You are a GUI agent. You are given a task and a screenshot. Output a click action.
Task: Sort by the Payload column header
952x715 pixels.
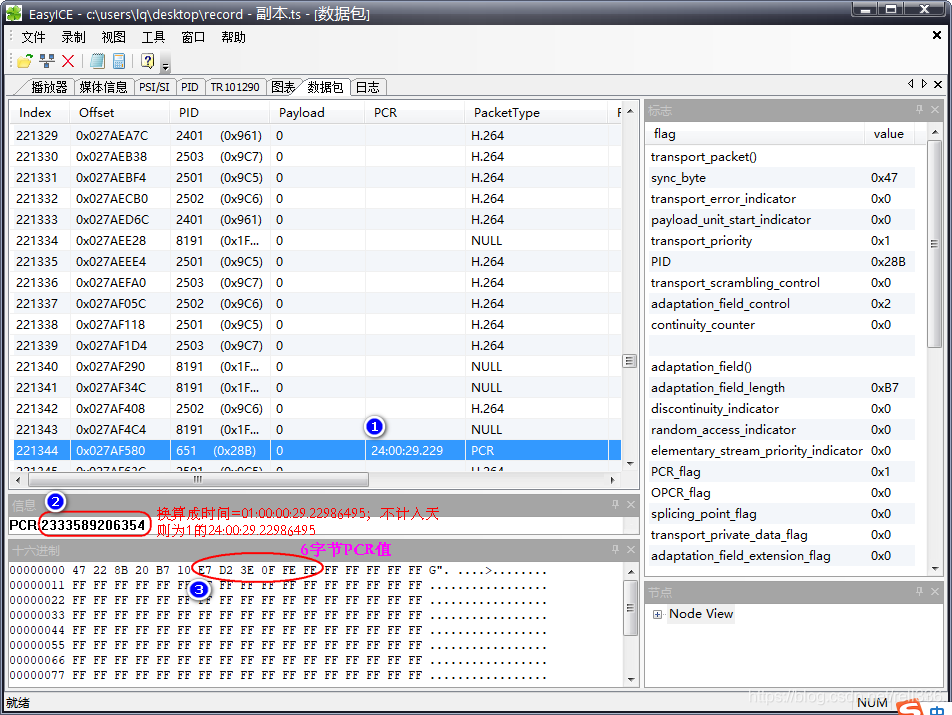(316, 112)
